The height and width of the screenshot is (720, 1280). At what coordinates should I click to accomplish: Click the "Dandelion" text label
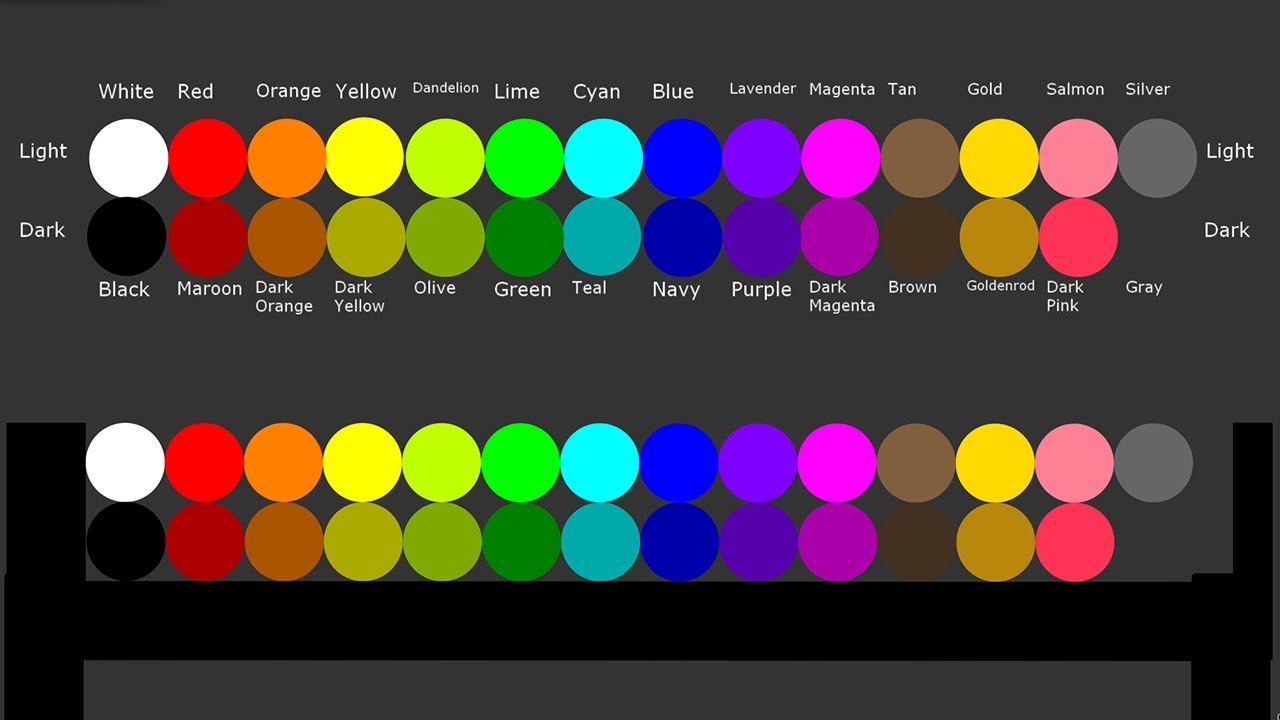pos(446,88)
